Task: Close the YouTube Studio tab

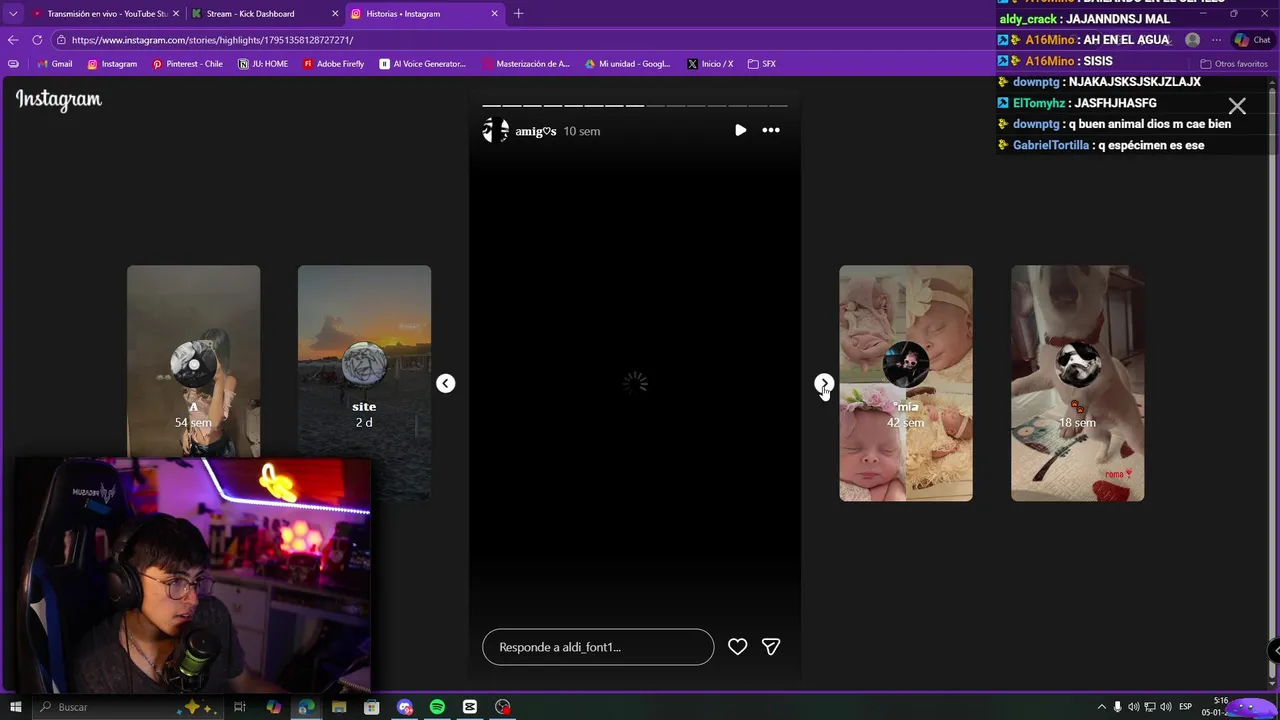Action: pyautogui.click(x=176, y=14)
